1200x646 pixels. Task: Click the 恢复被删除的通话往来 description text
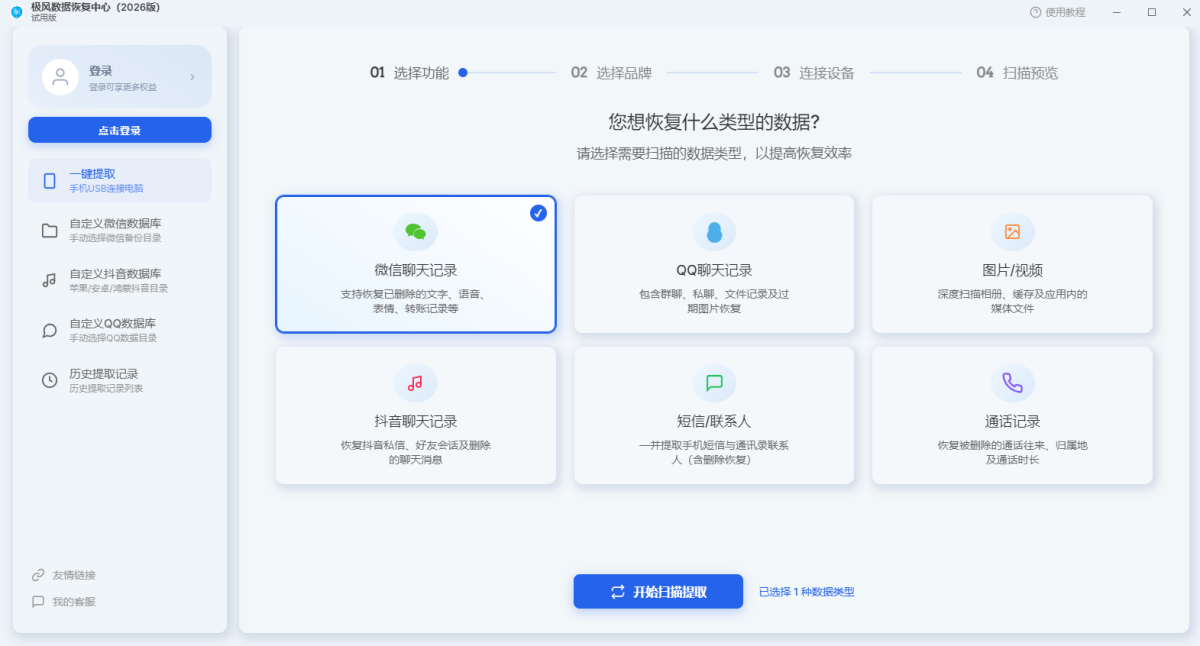1012,452
